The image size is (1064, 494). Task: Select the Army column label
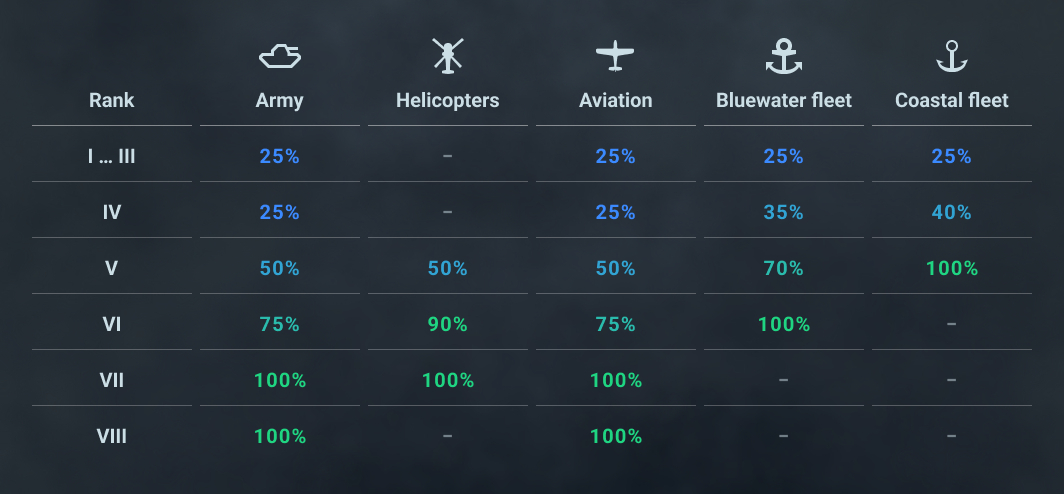(x=280, y=100)
